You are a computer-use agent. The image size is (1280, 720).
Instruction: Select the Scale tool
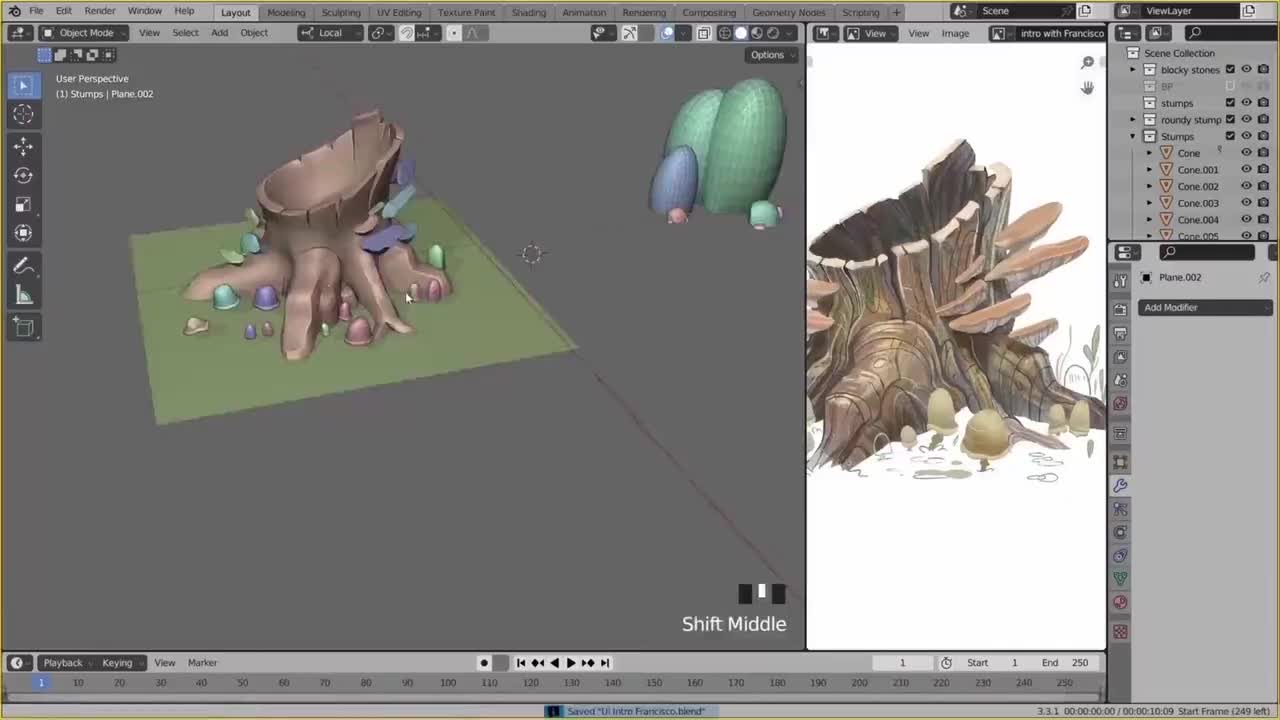click(x=24, y=205)
